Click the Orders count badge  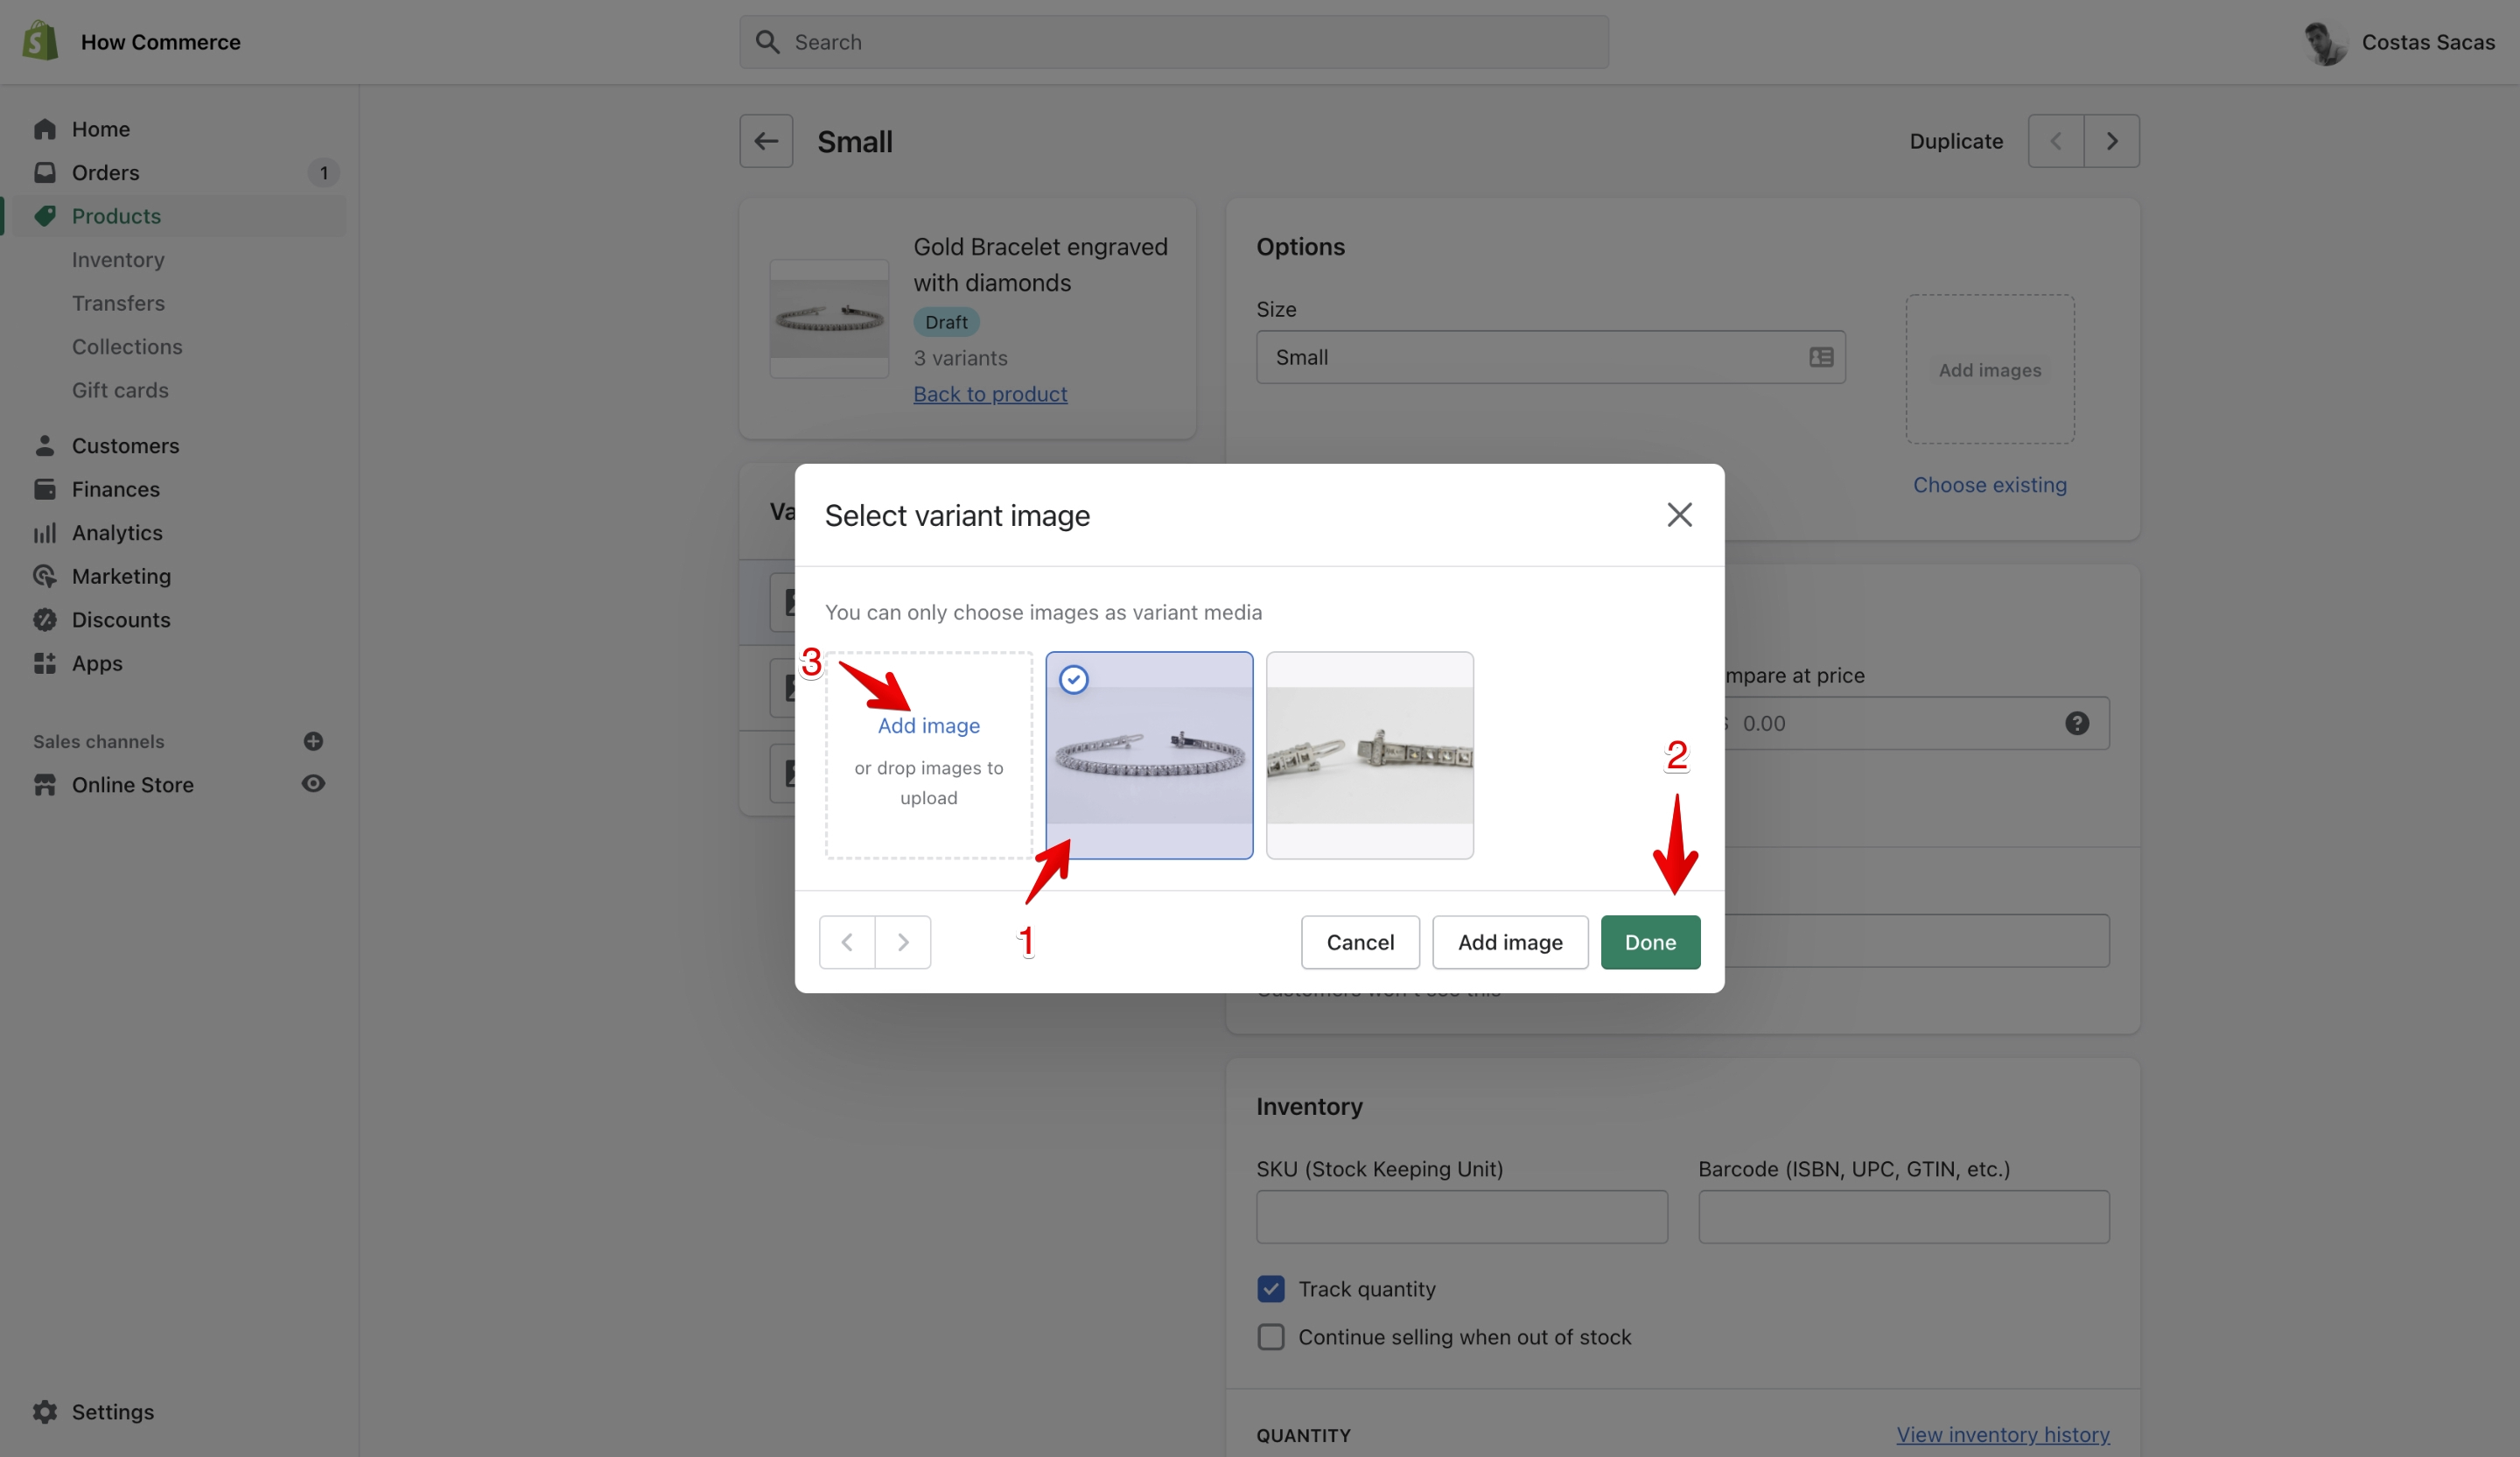coord(323,172)
